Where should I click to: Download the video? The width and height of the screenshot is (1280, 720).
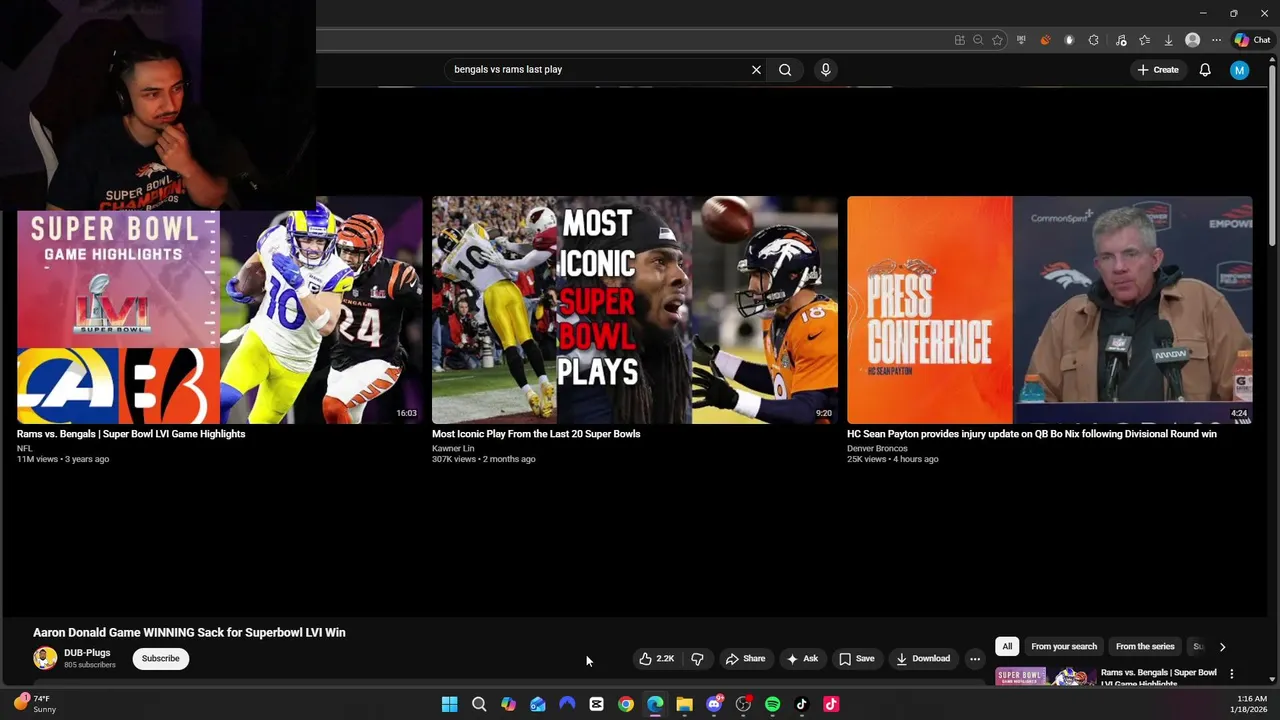[x=923, y=658]
